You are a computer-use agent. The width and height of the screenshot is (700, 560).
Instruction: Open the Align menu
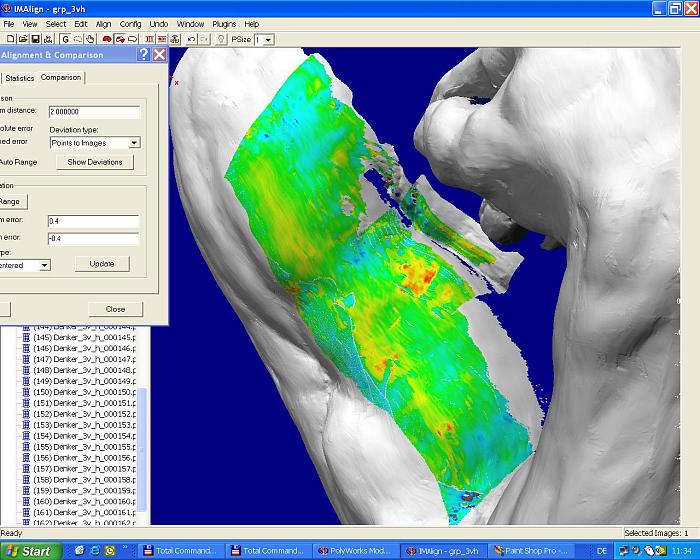[x=103, y=23]
